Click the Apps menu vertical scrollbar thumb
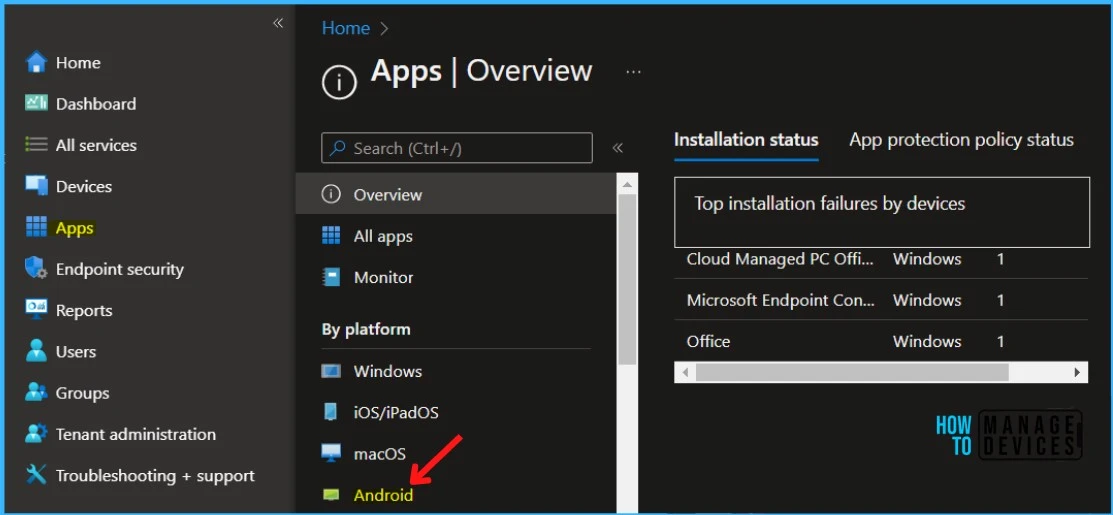Image resolution: width=1113 pixels, height=515 pixels. pos(627,280)
